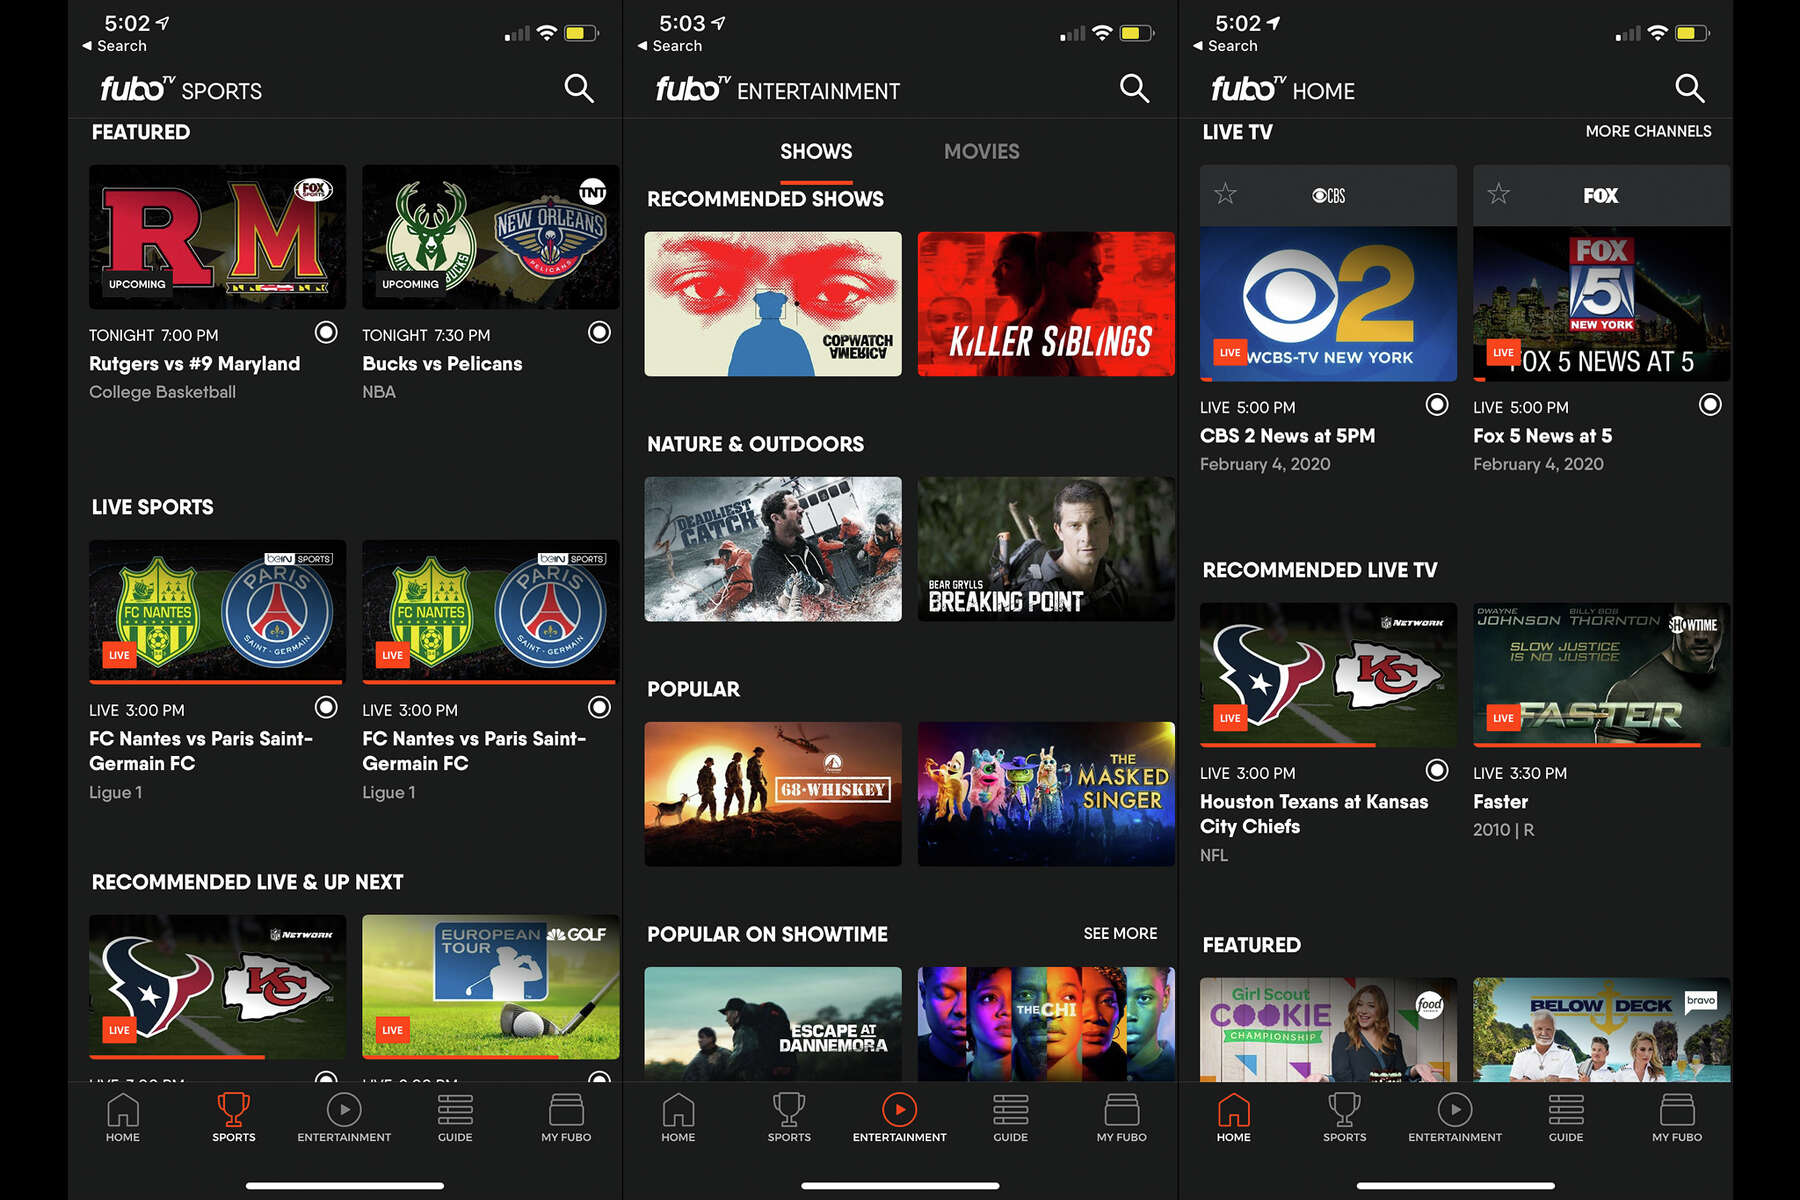The image size is (1800, 1200).
Task: Go back to Search on Sports screen
Action: [x=114, y=46]
